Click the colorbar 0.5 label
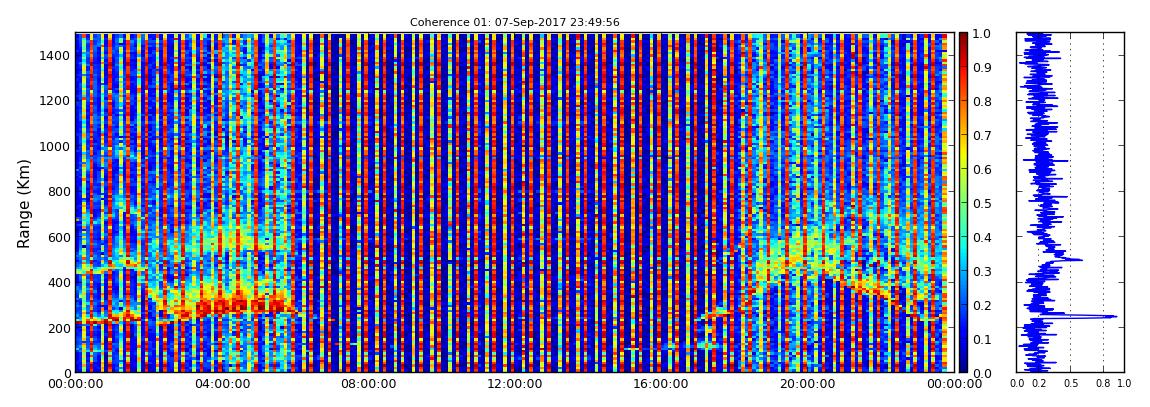1150x407 pixels. [x=981, y=203]
